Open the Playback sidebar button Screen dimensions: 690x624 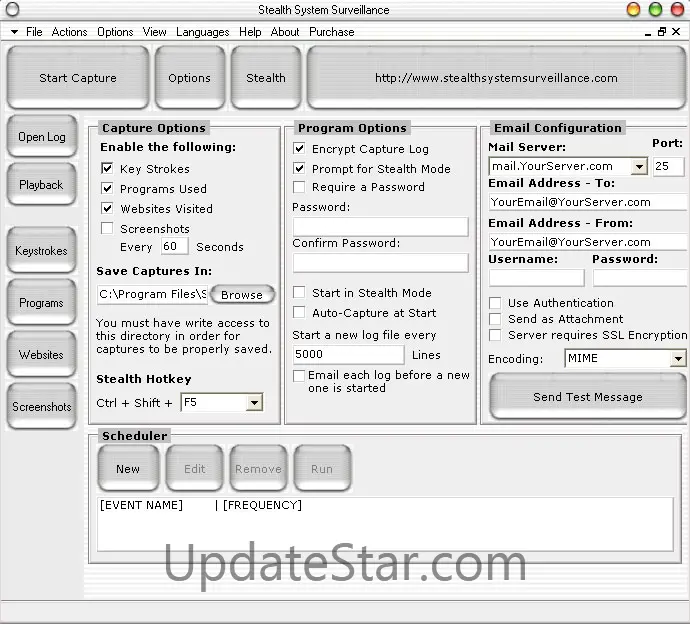click(x=42, y=185)
